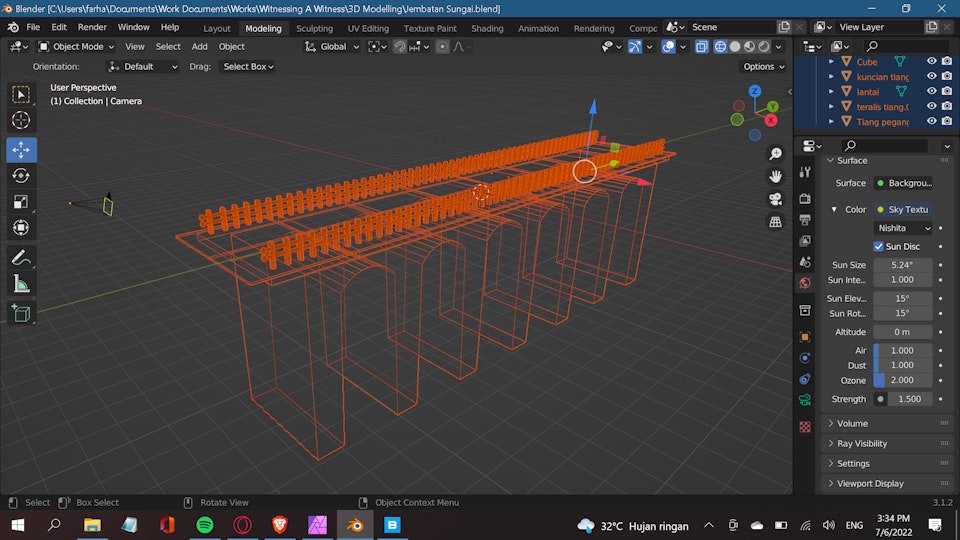
Task: Open the View Layer properties tab
Action: tap(805, 240)
